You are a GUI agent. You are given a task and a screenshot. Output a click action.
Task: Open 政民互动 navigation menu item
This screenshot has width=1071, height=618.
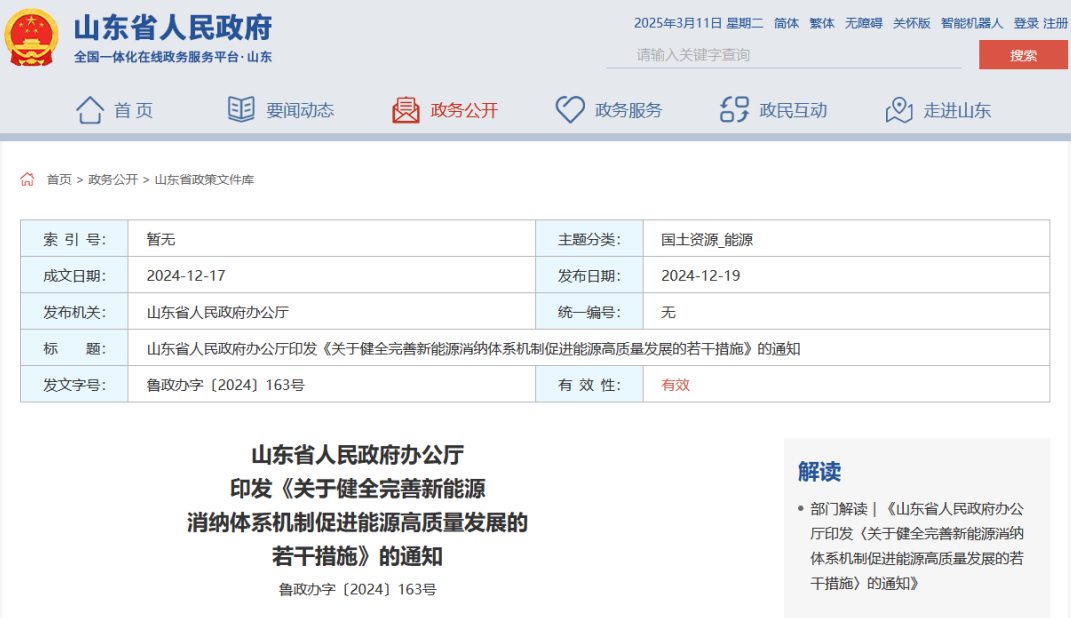[794, 111]
